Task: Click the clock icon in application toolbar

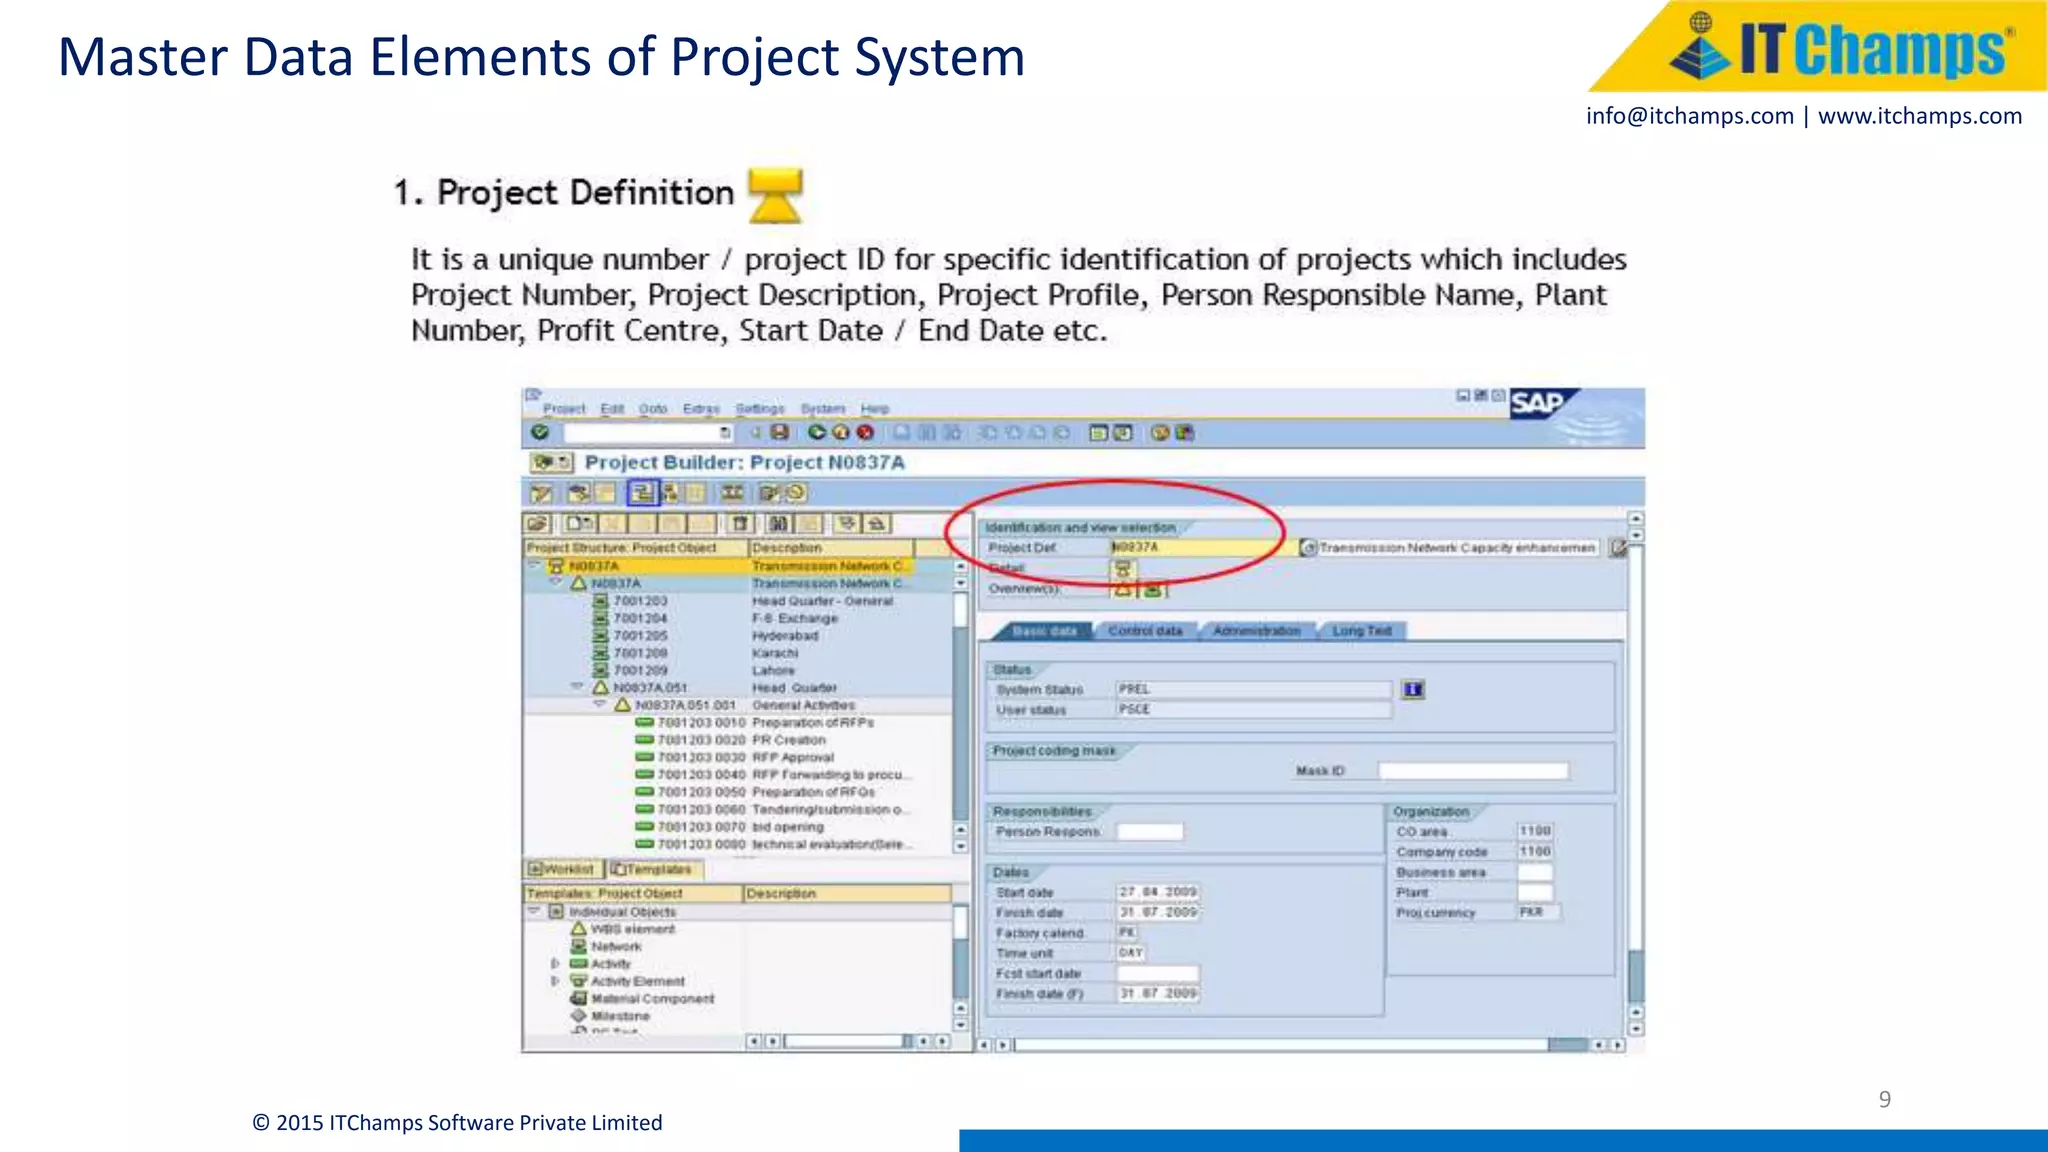Action: point(796,493)
